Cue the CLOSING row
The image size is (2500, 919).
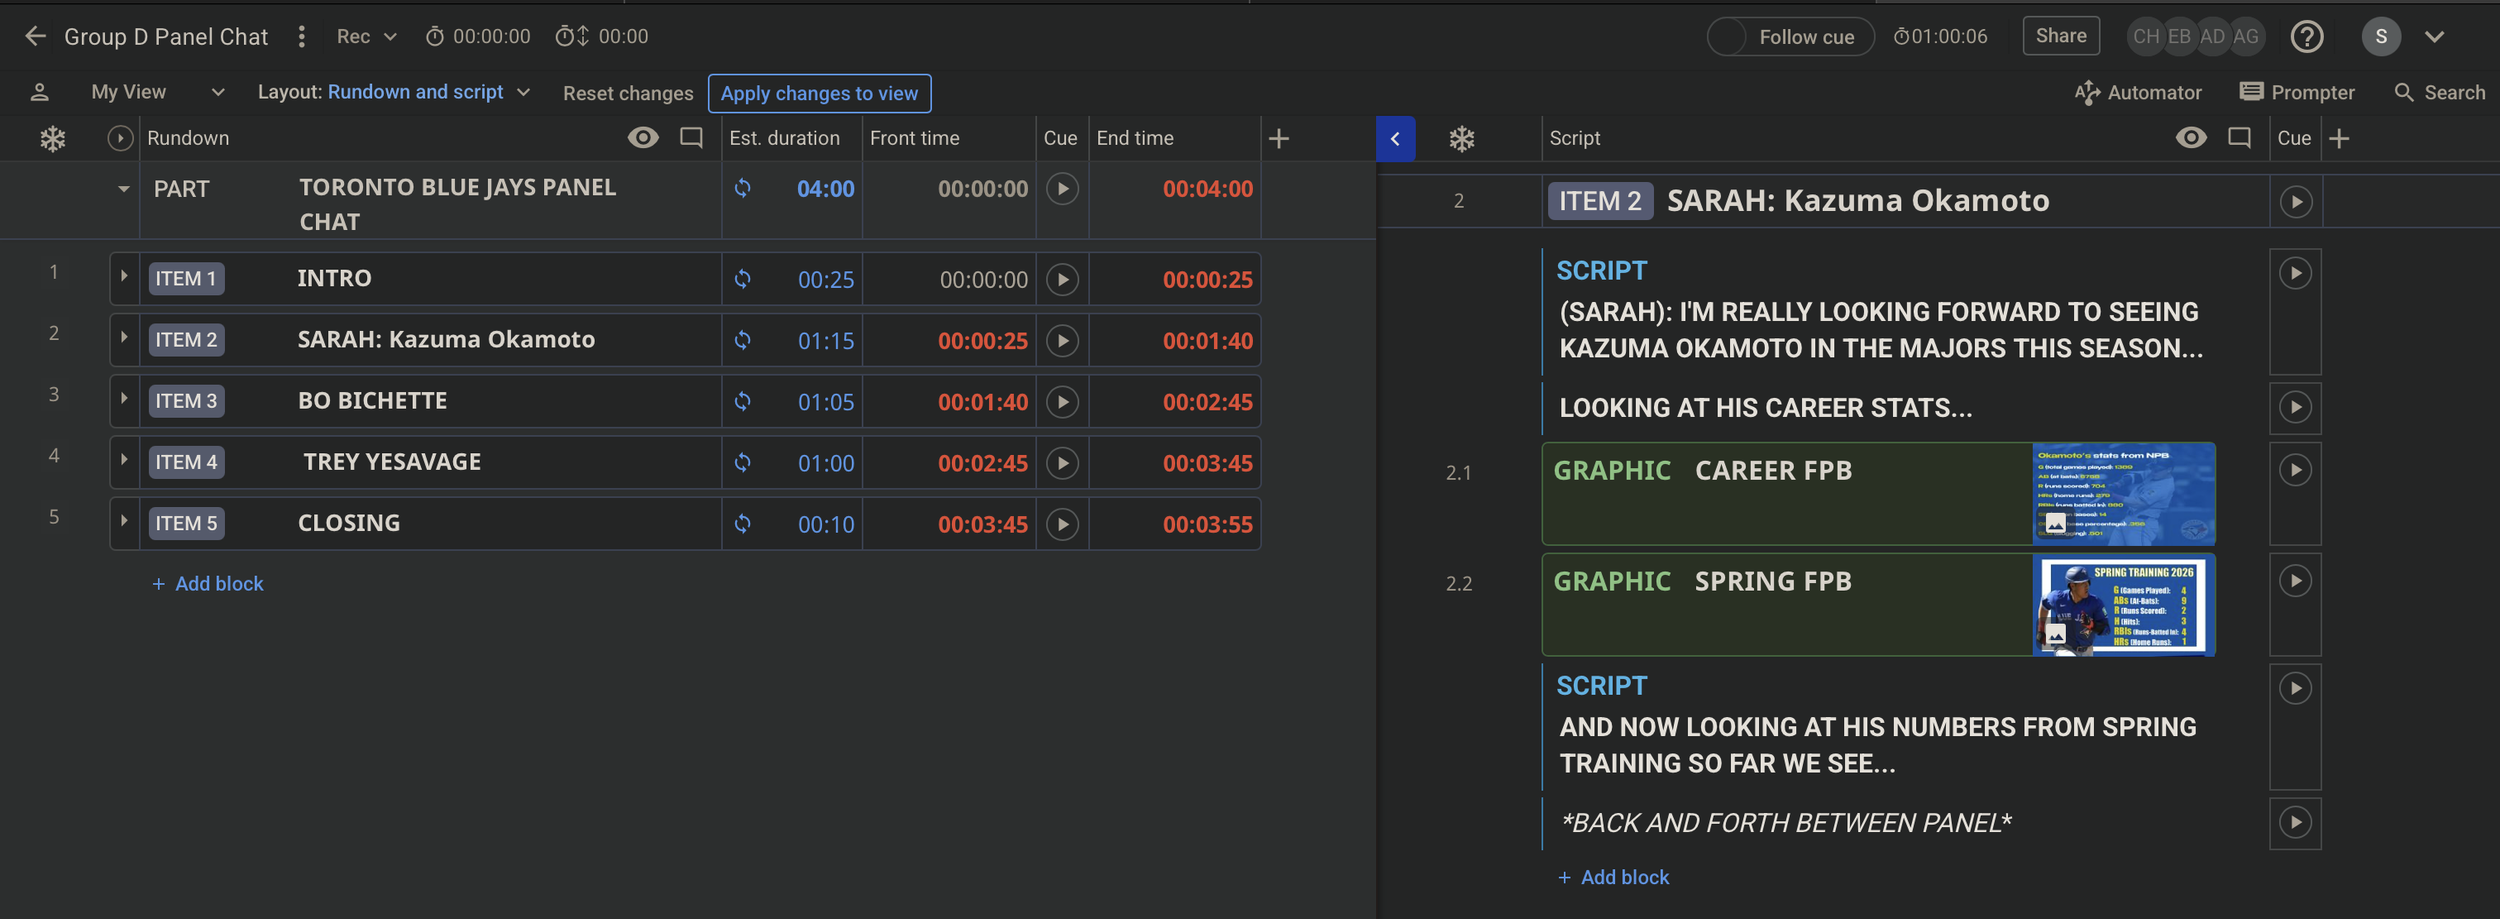tap(1062, 524)
